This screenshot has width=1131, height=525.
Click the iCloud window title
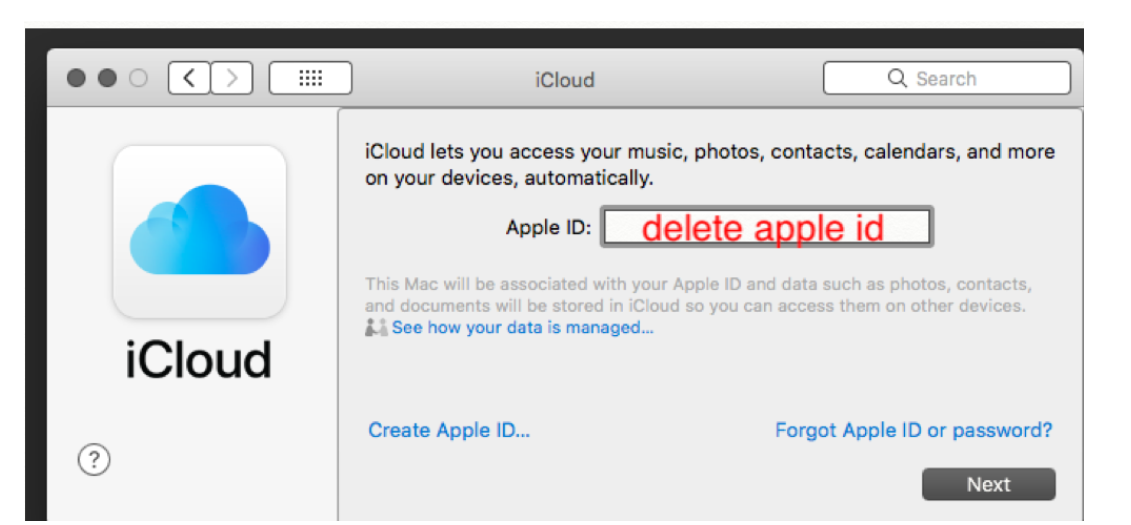point(564,79)
